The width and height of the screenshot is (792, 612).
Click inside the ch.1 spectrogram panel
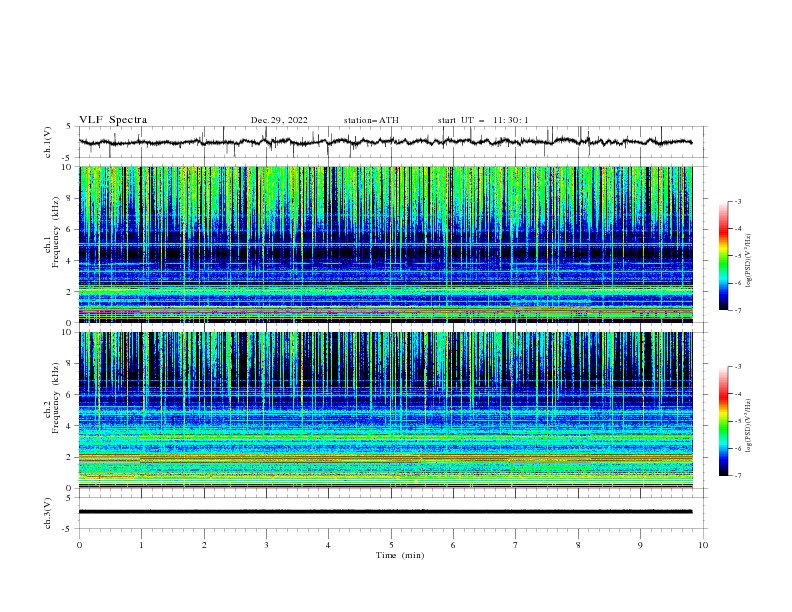click(x=386, y=244)
